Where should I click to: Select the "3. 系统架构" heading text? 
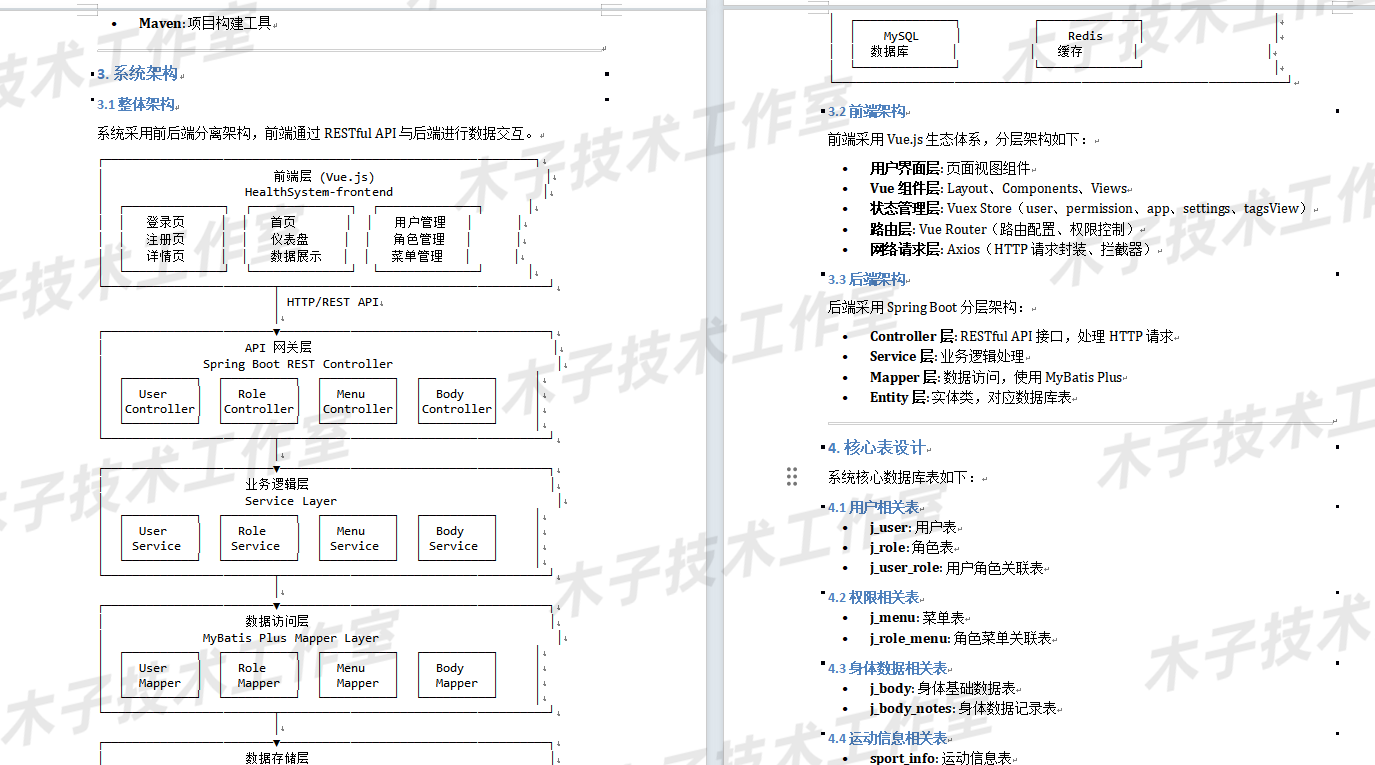click(x=136, y=73)
